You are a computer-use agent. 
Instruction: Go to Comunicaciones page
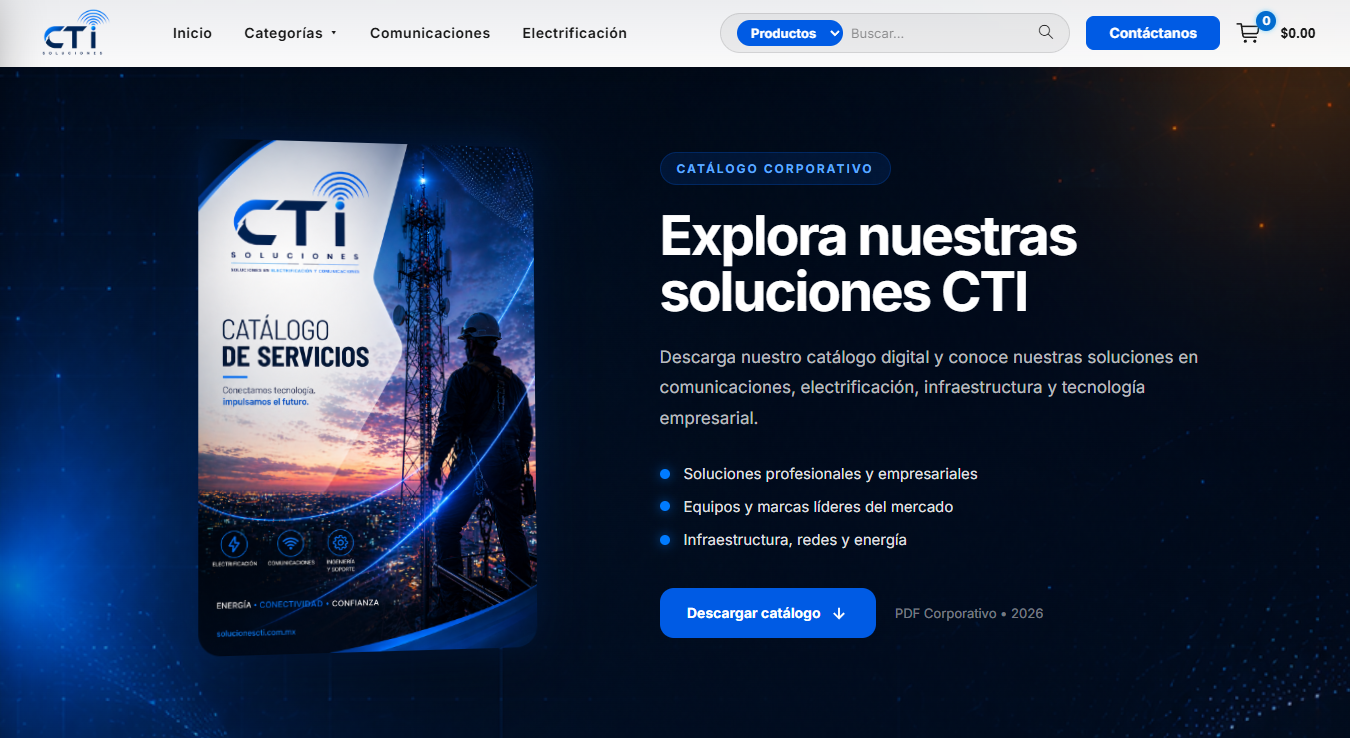click(x=430, y=33)
